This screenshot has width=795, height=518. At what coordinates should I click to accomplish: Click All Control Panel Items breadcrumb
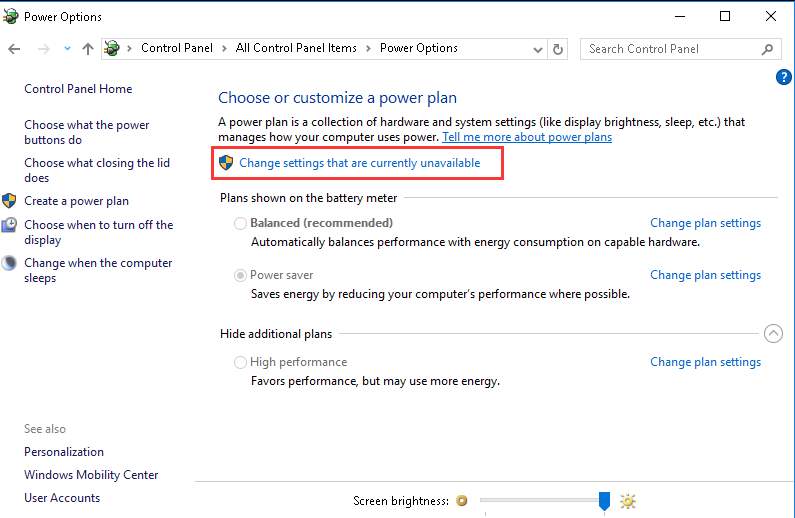(296, 48)
